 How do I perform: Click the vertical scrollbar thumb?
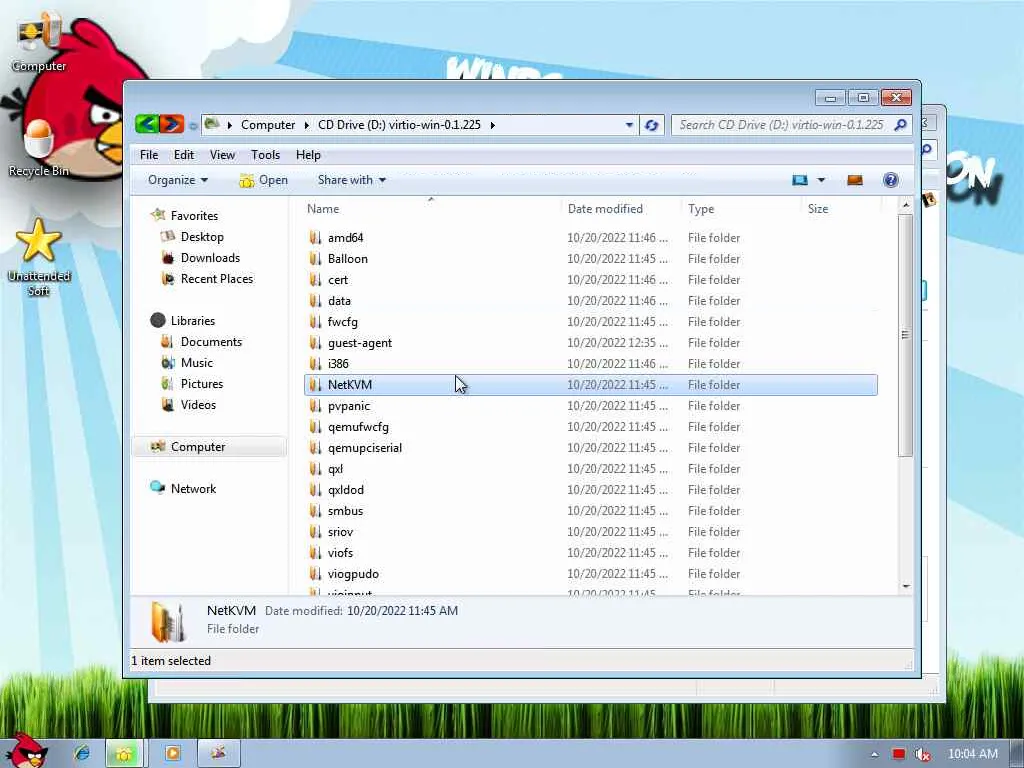coord(904,335)
